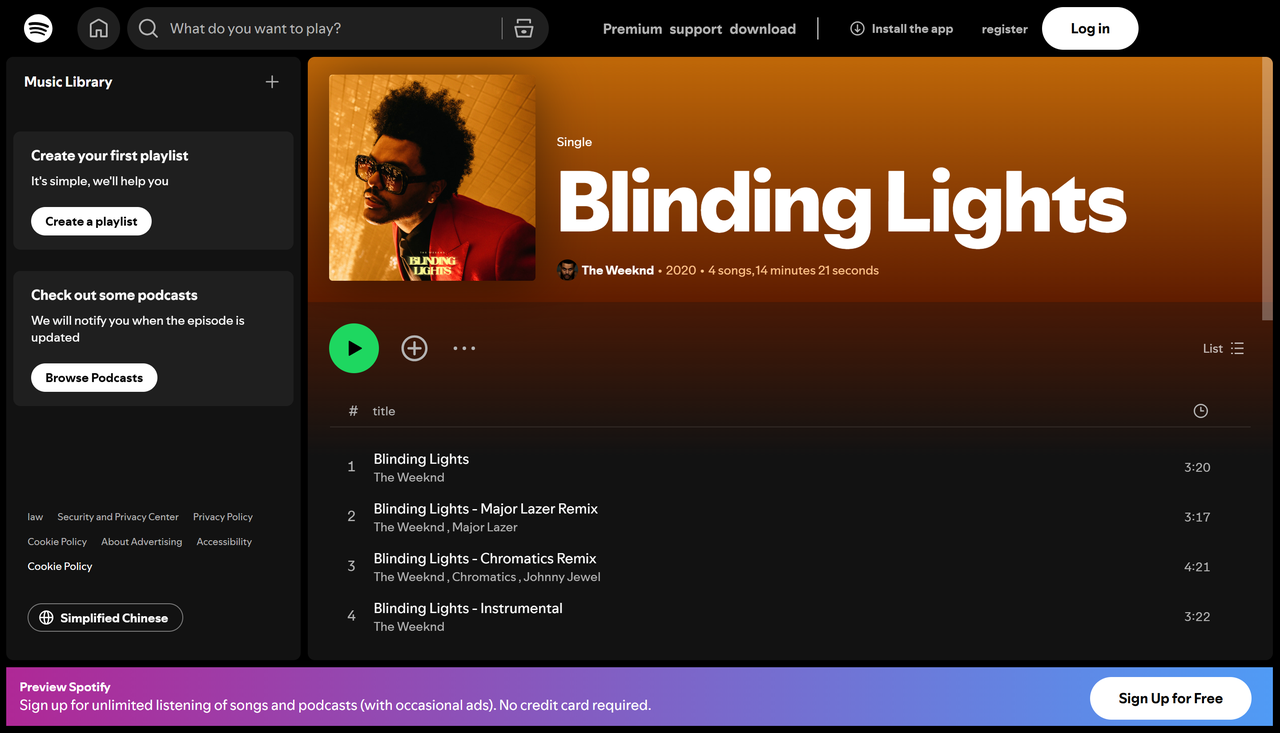Open the Home page icon
This screenshot has width=1280, height=733.
(x=98, y=28)
